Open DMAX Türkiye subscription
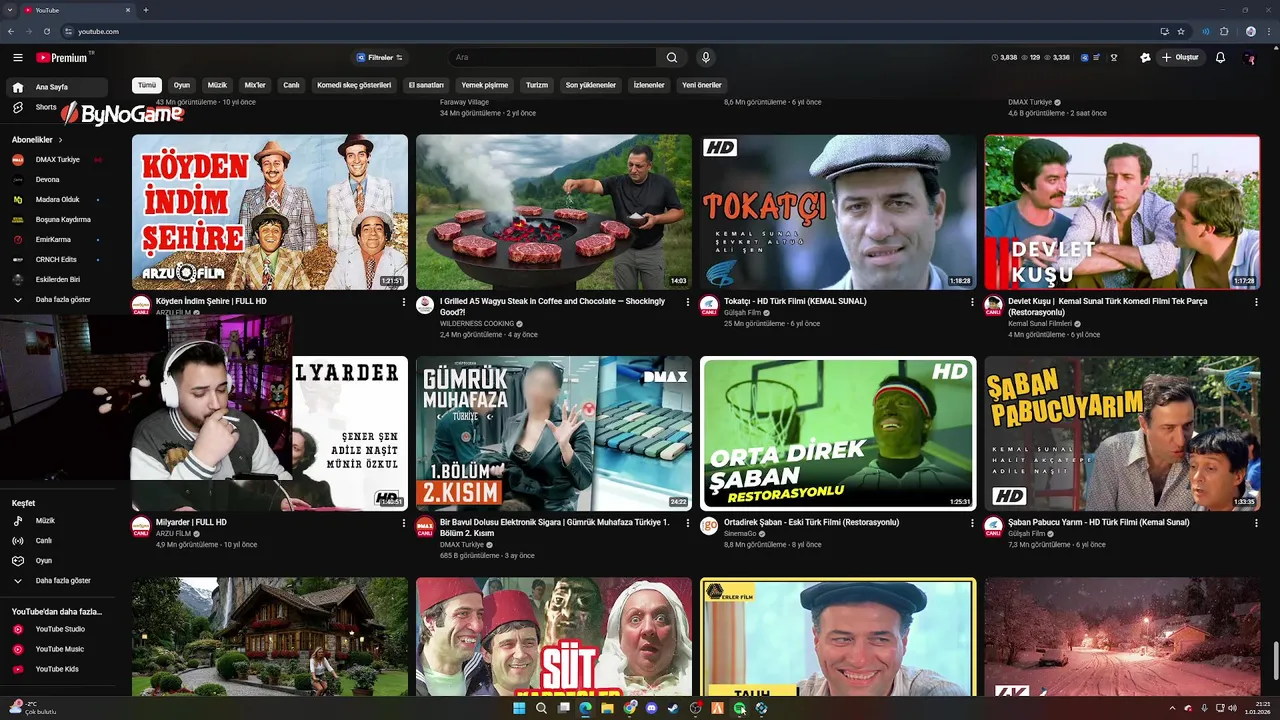The width and height of the screenshot is (1280, 720). click(x=57, y=159)
